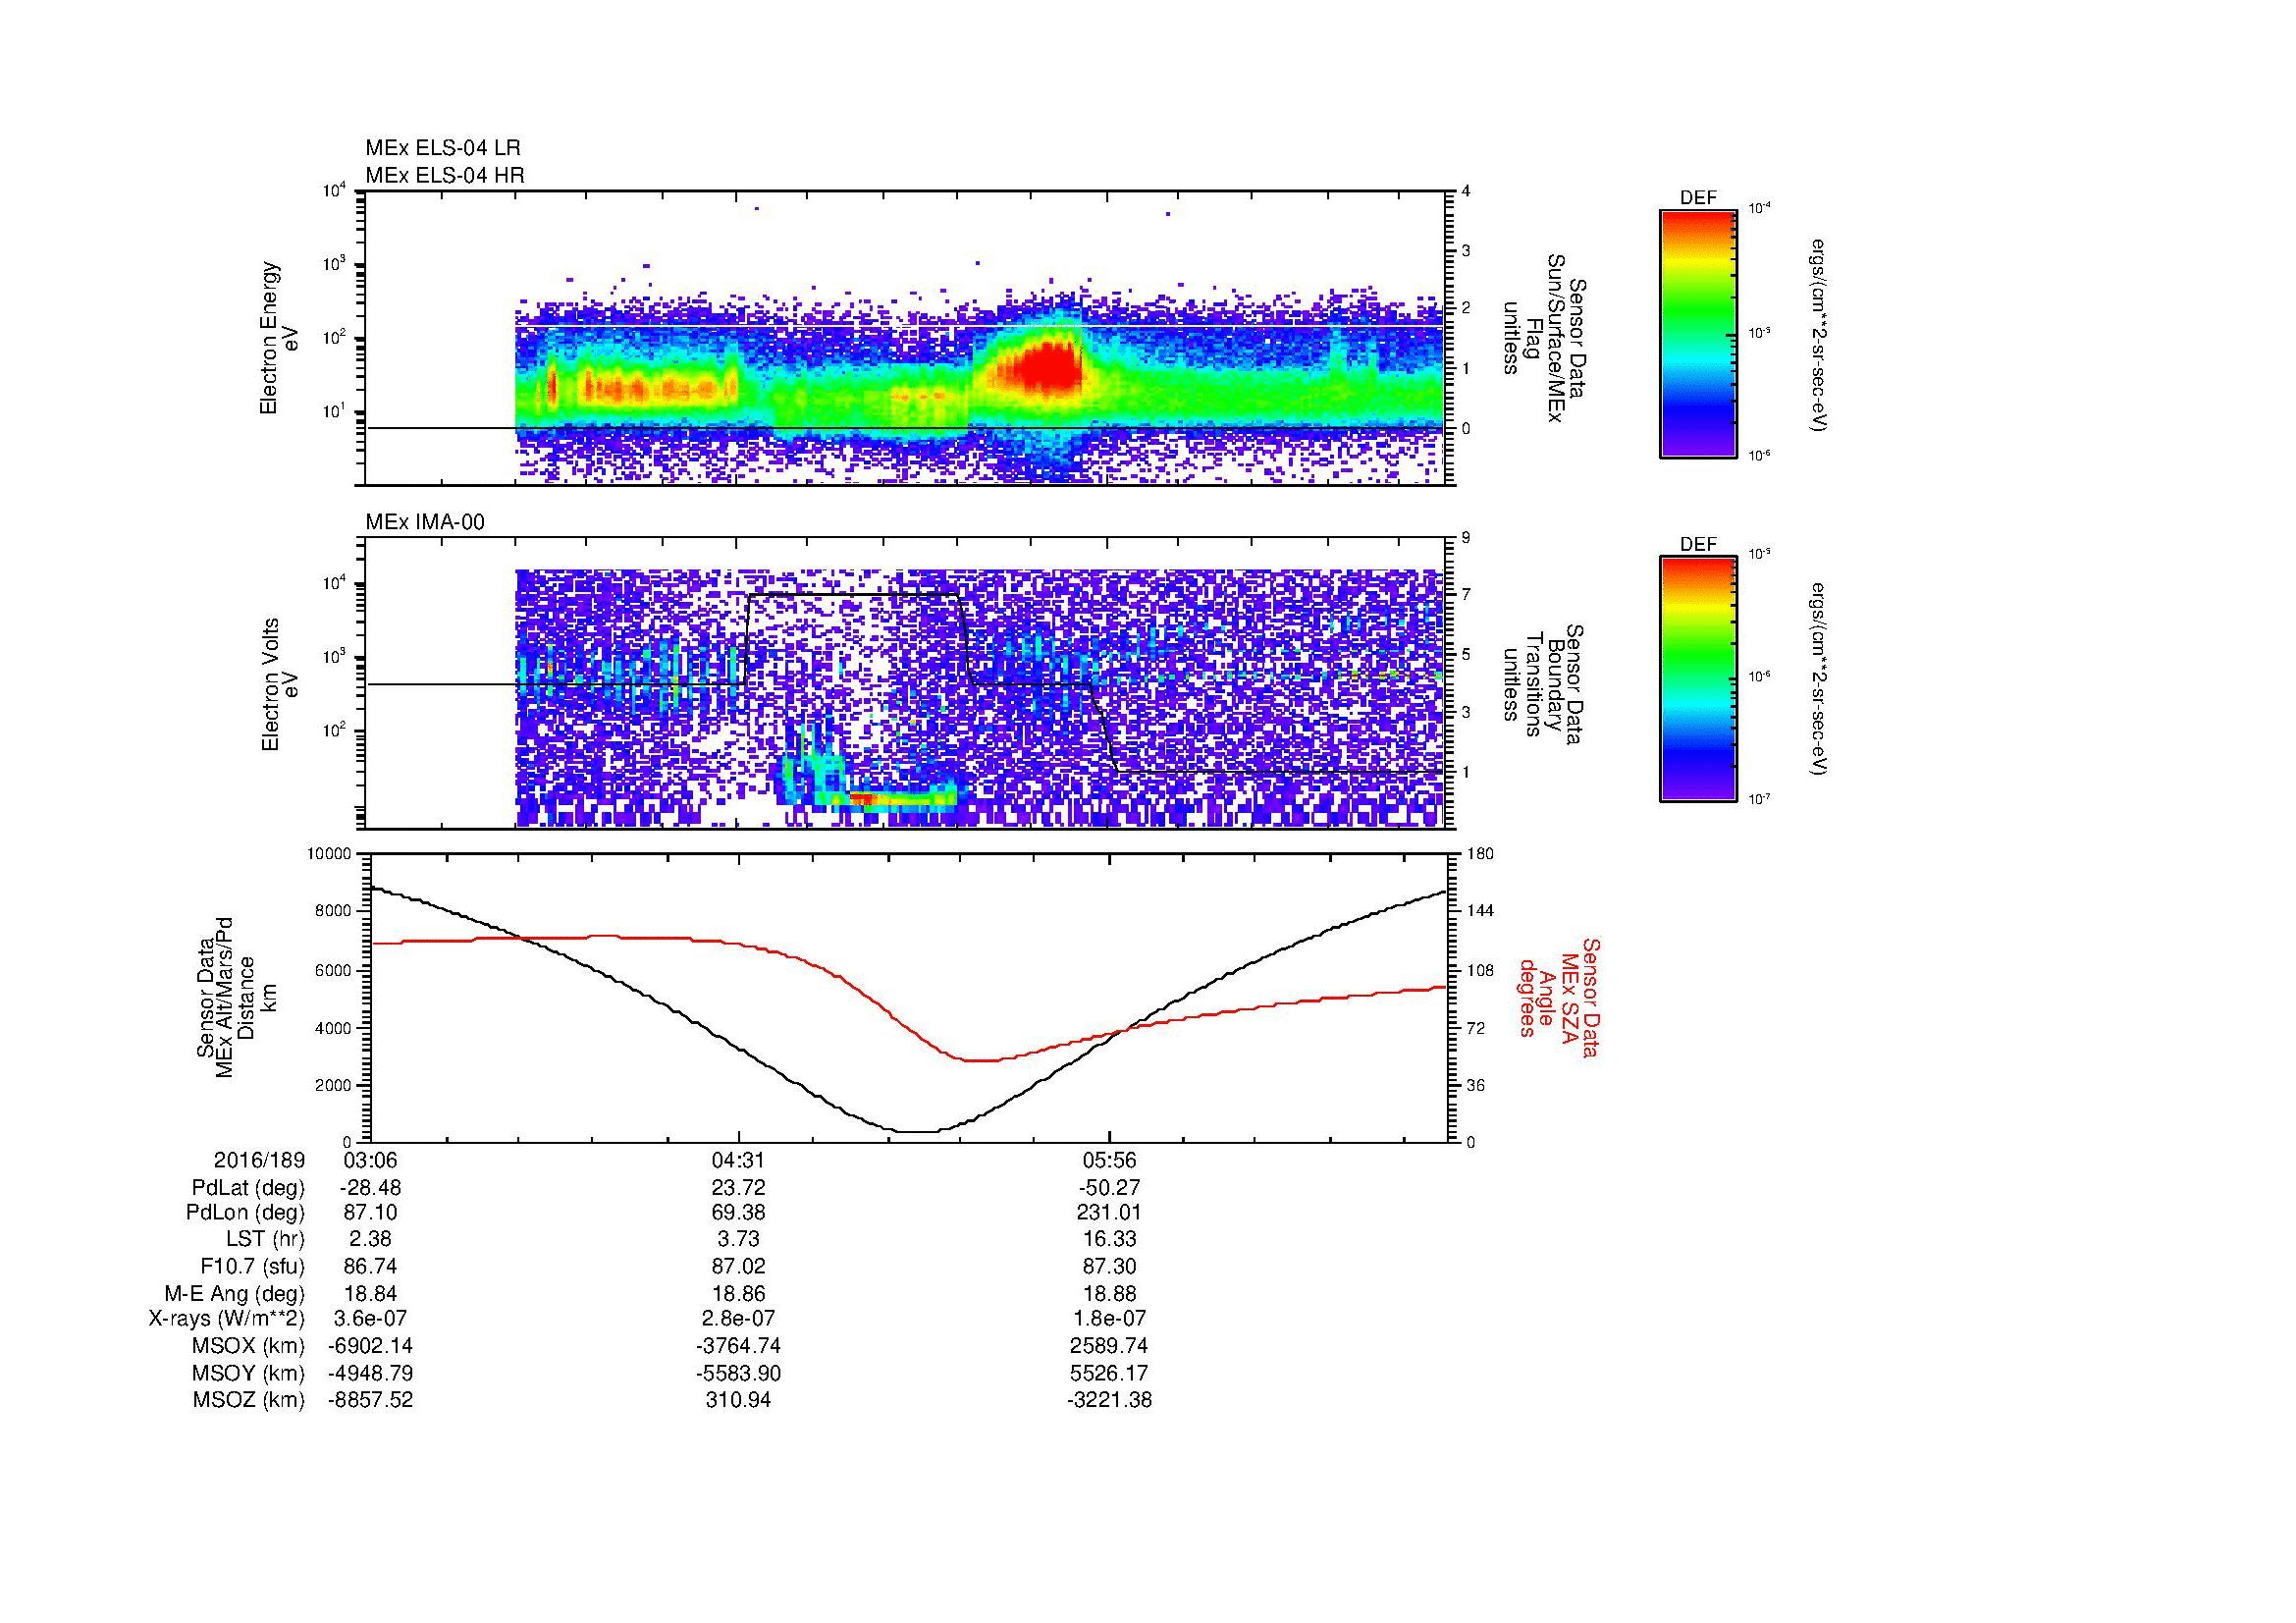Click the lower color bar units label
Image resolution: width=2296 pixels, height=1623 pixels.
[1820, 680]
